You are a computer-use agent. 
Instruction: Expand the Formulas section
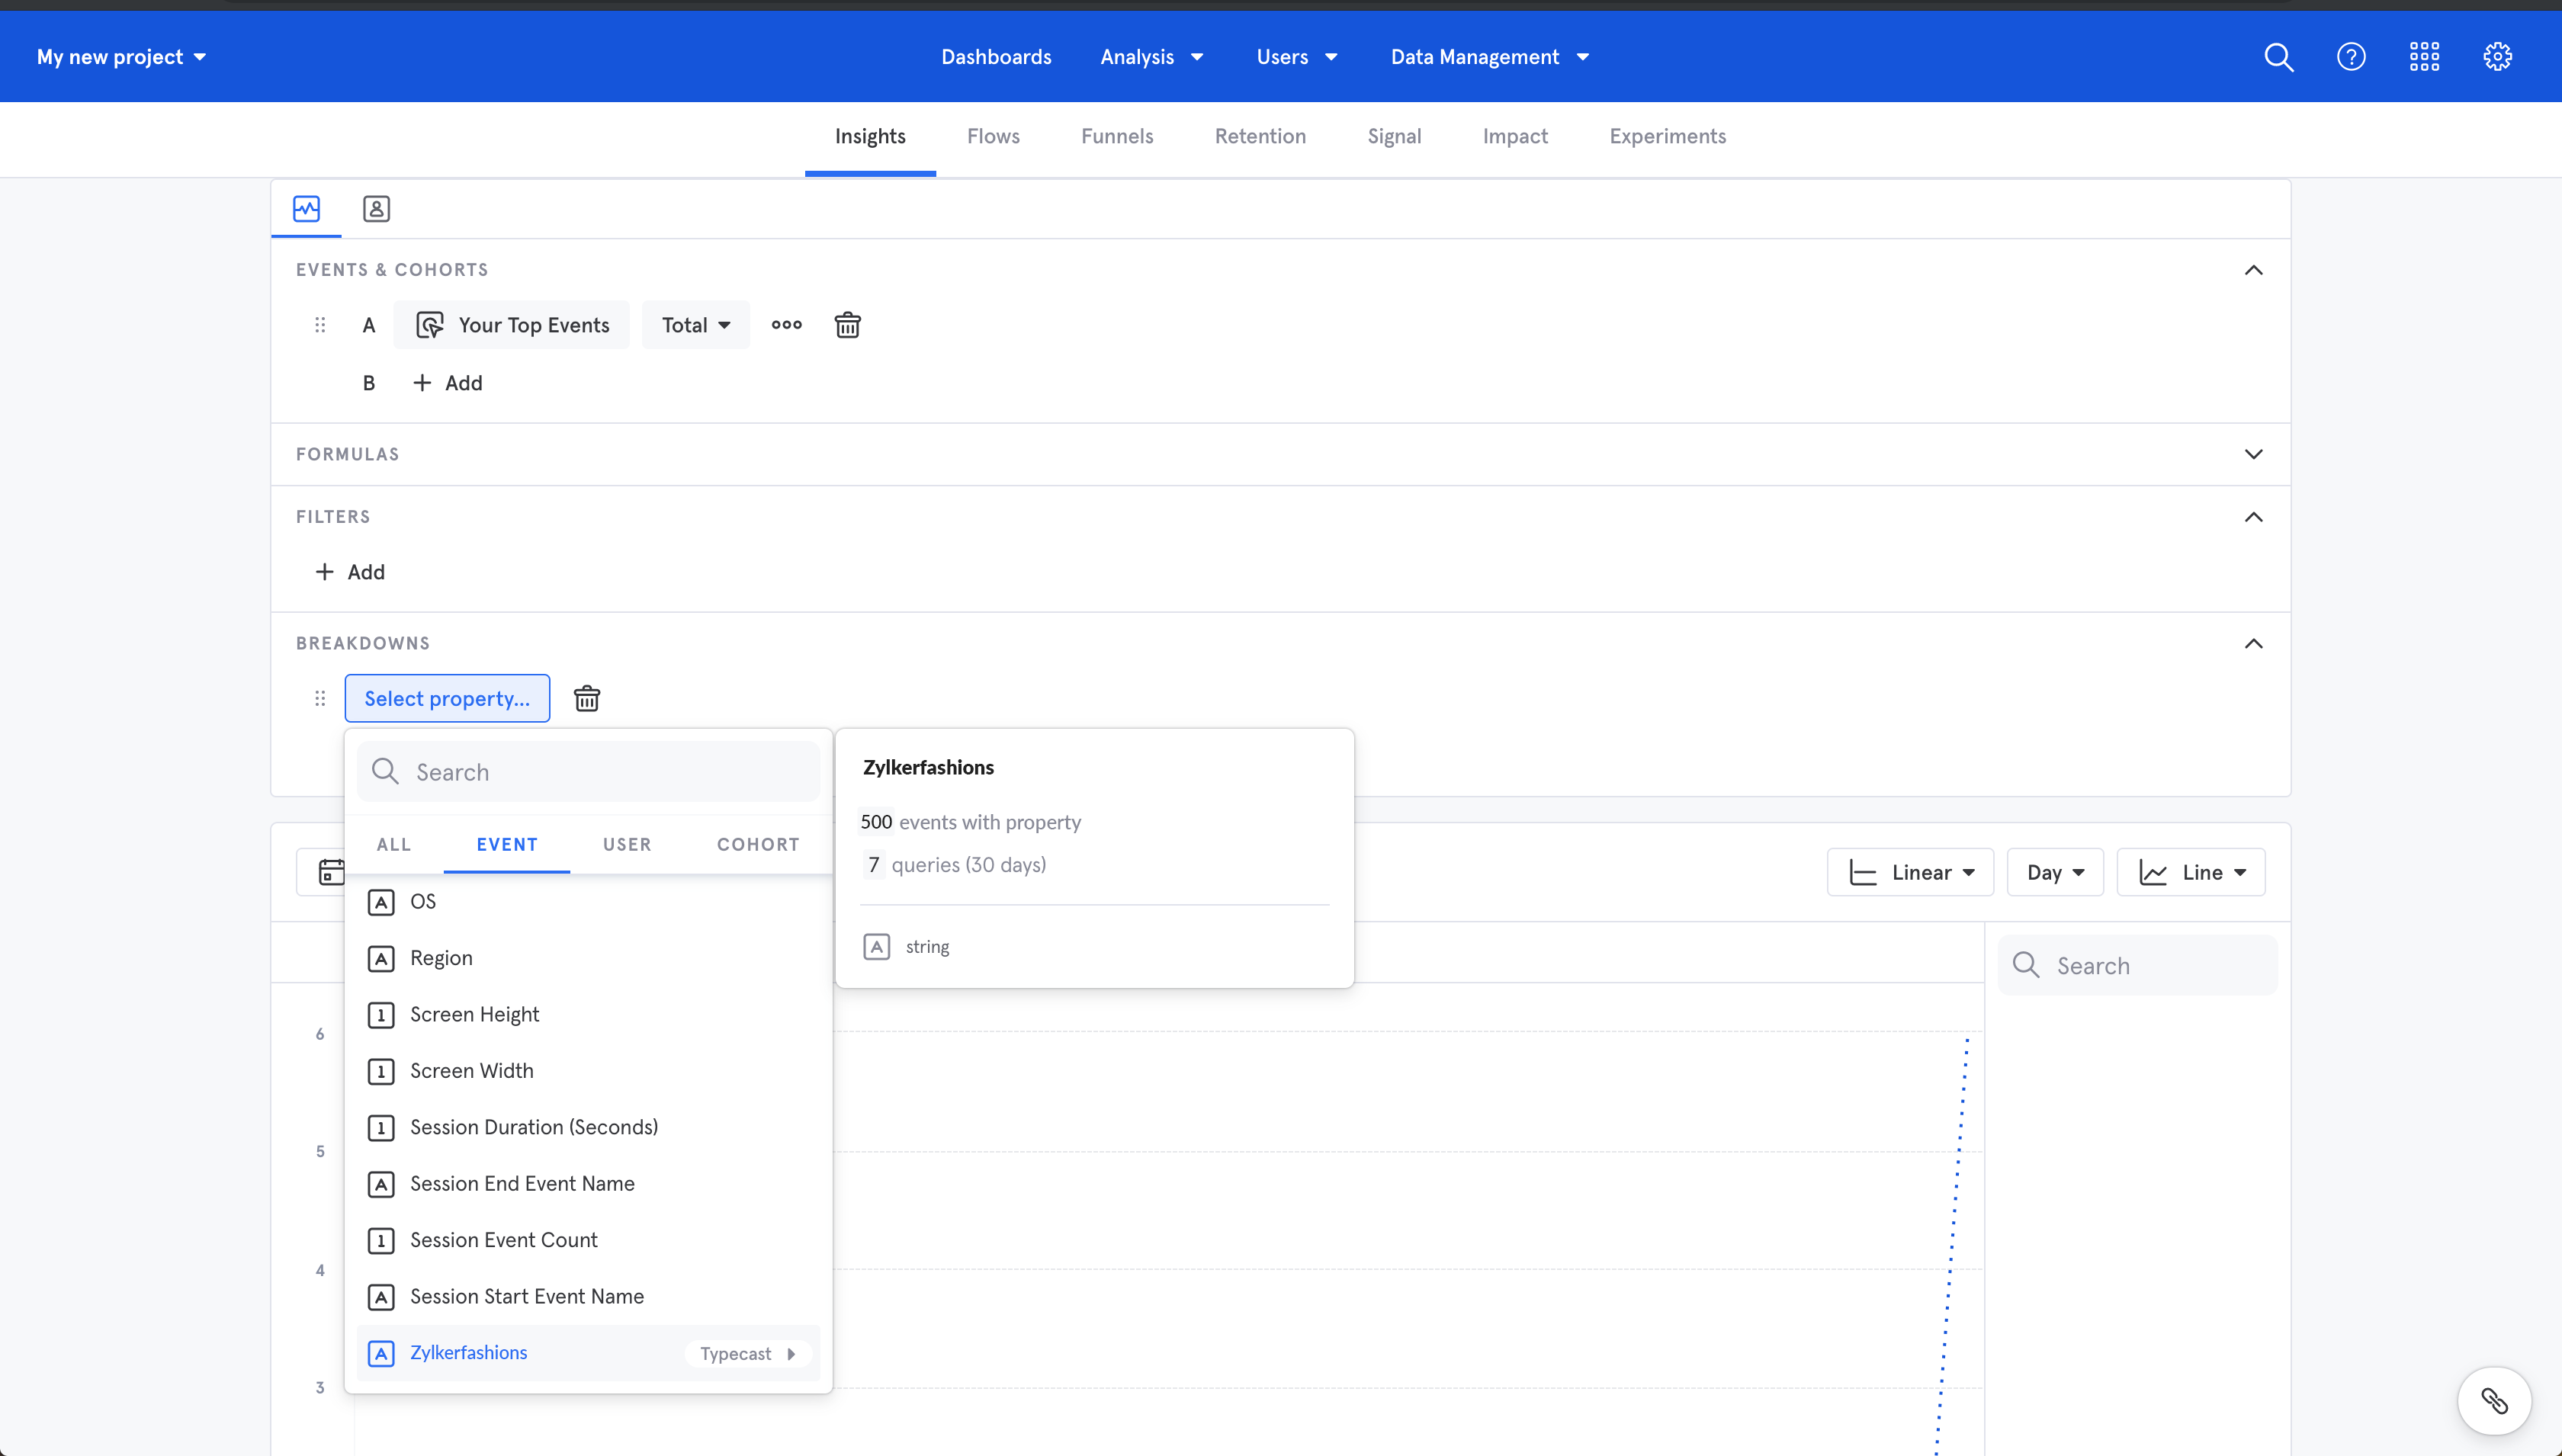2253,454
